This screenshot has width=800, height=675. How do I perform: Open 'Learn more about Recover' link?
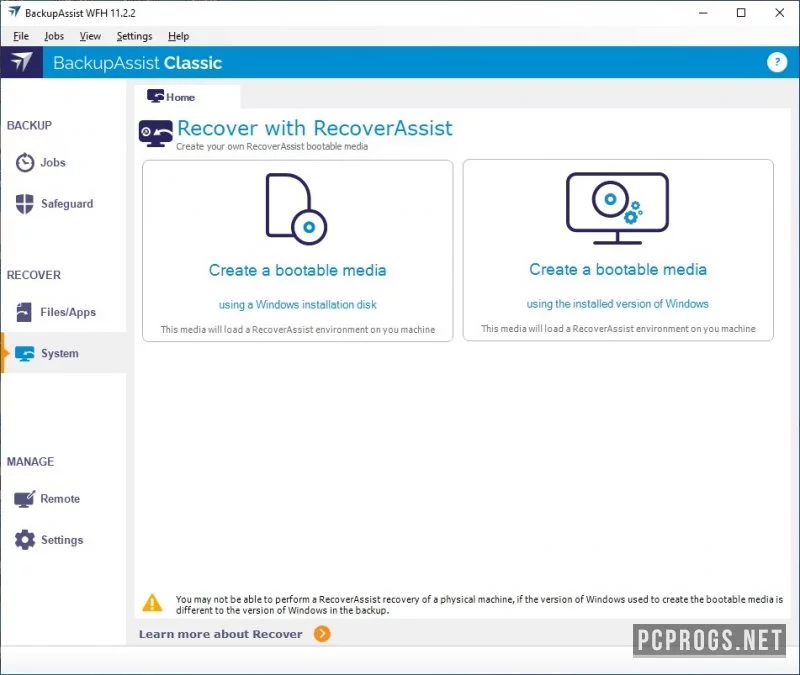[220, 634]
